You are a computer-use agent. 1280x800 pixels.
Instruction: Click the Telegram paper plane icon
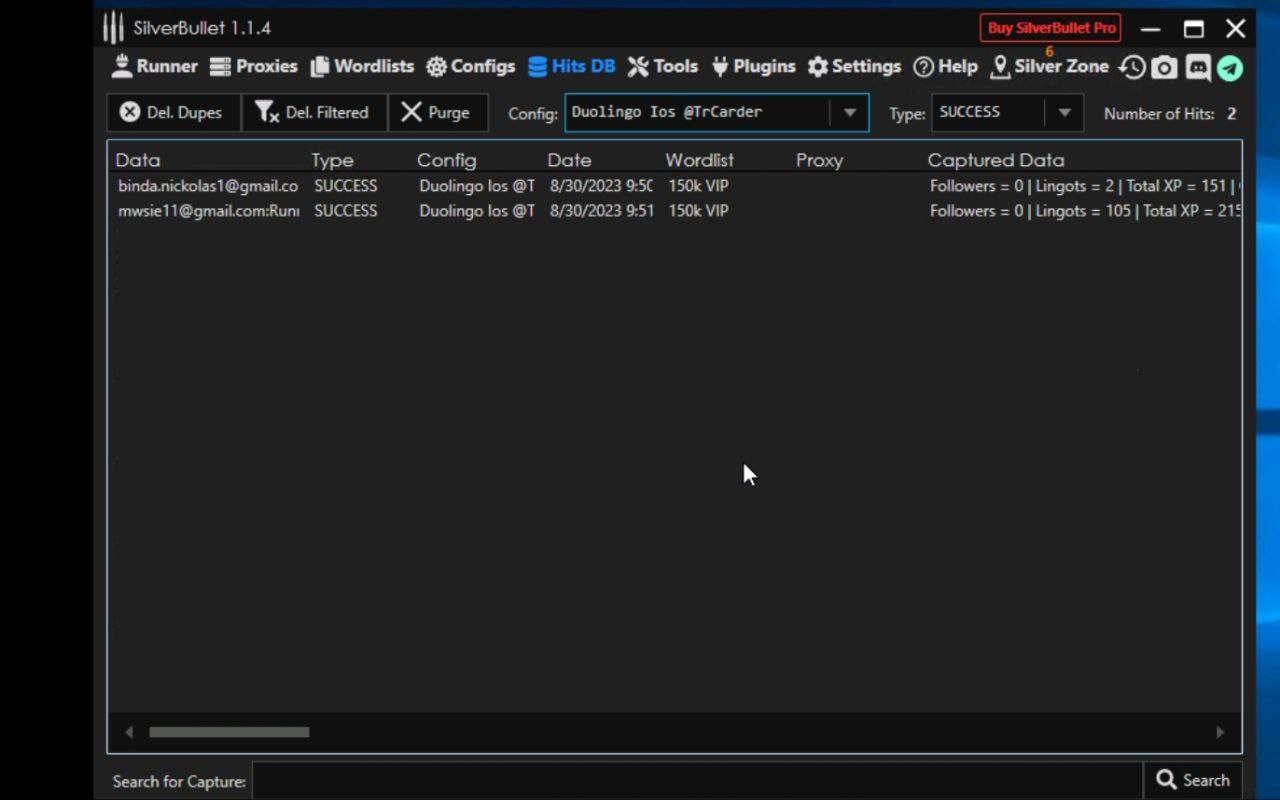[1230, 67]
